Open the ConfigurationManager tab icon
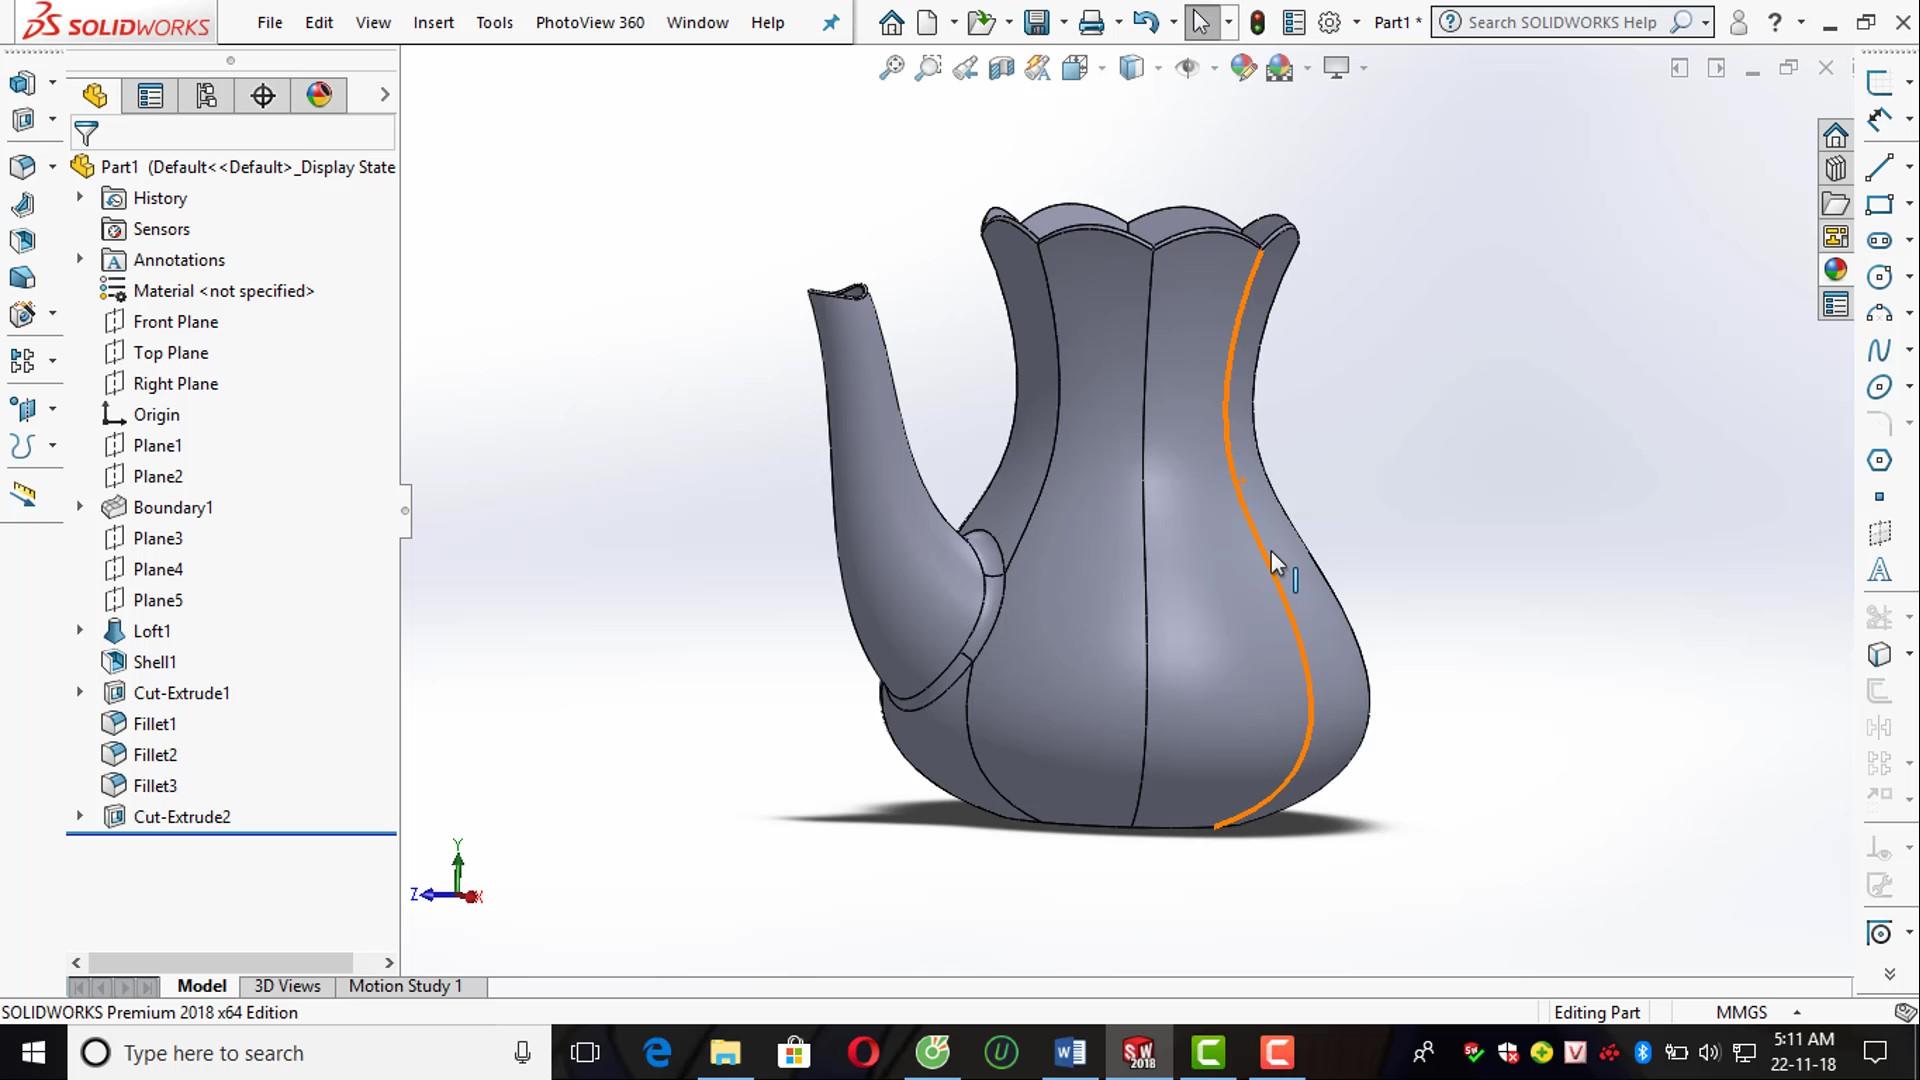This screenshot has height=1080, width=1920. (206, 95)
